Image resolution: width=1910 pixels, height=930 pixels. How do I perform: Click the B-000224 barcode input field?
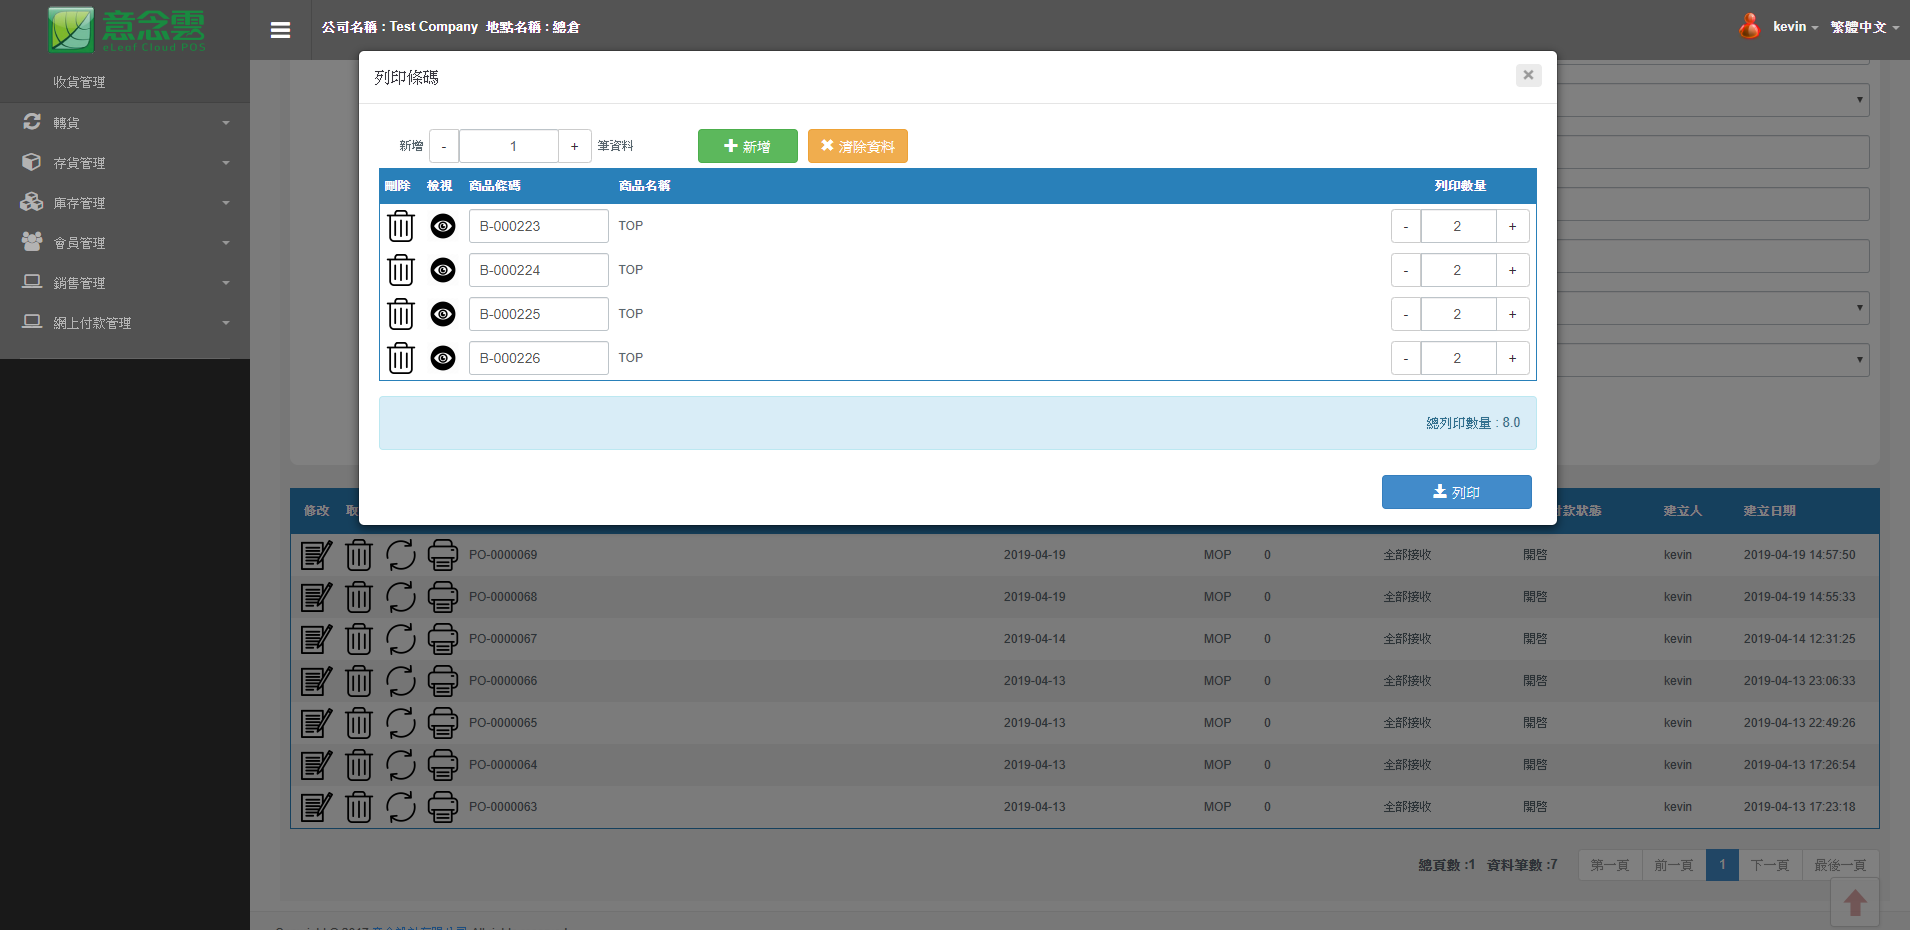(538, 270)
